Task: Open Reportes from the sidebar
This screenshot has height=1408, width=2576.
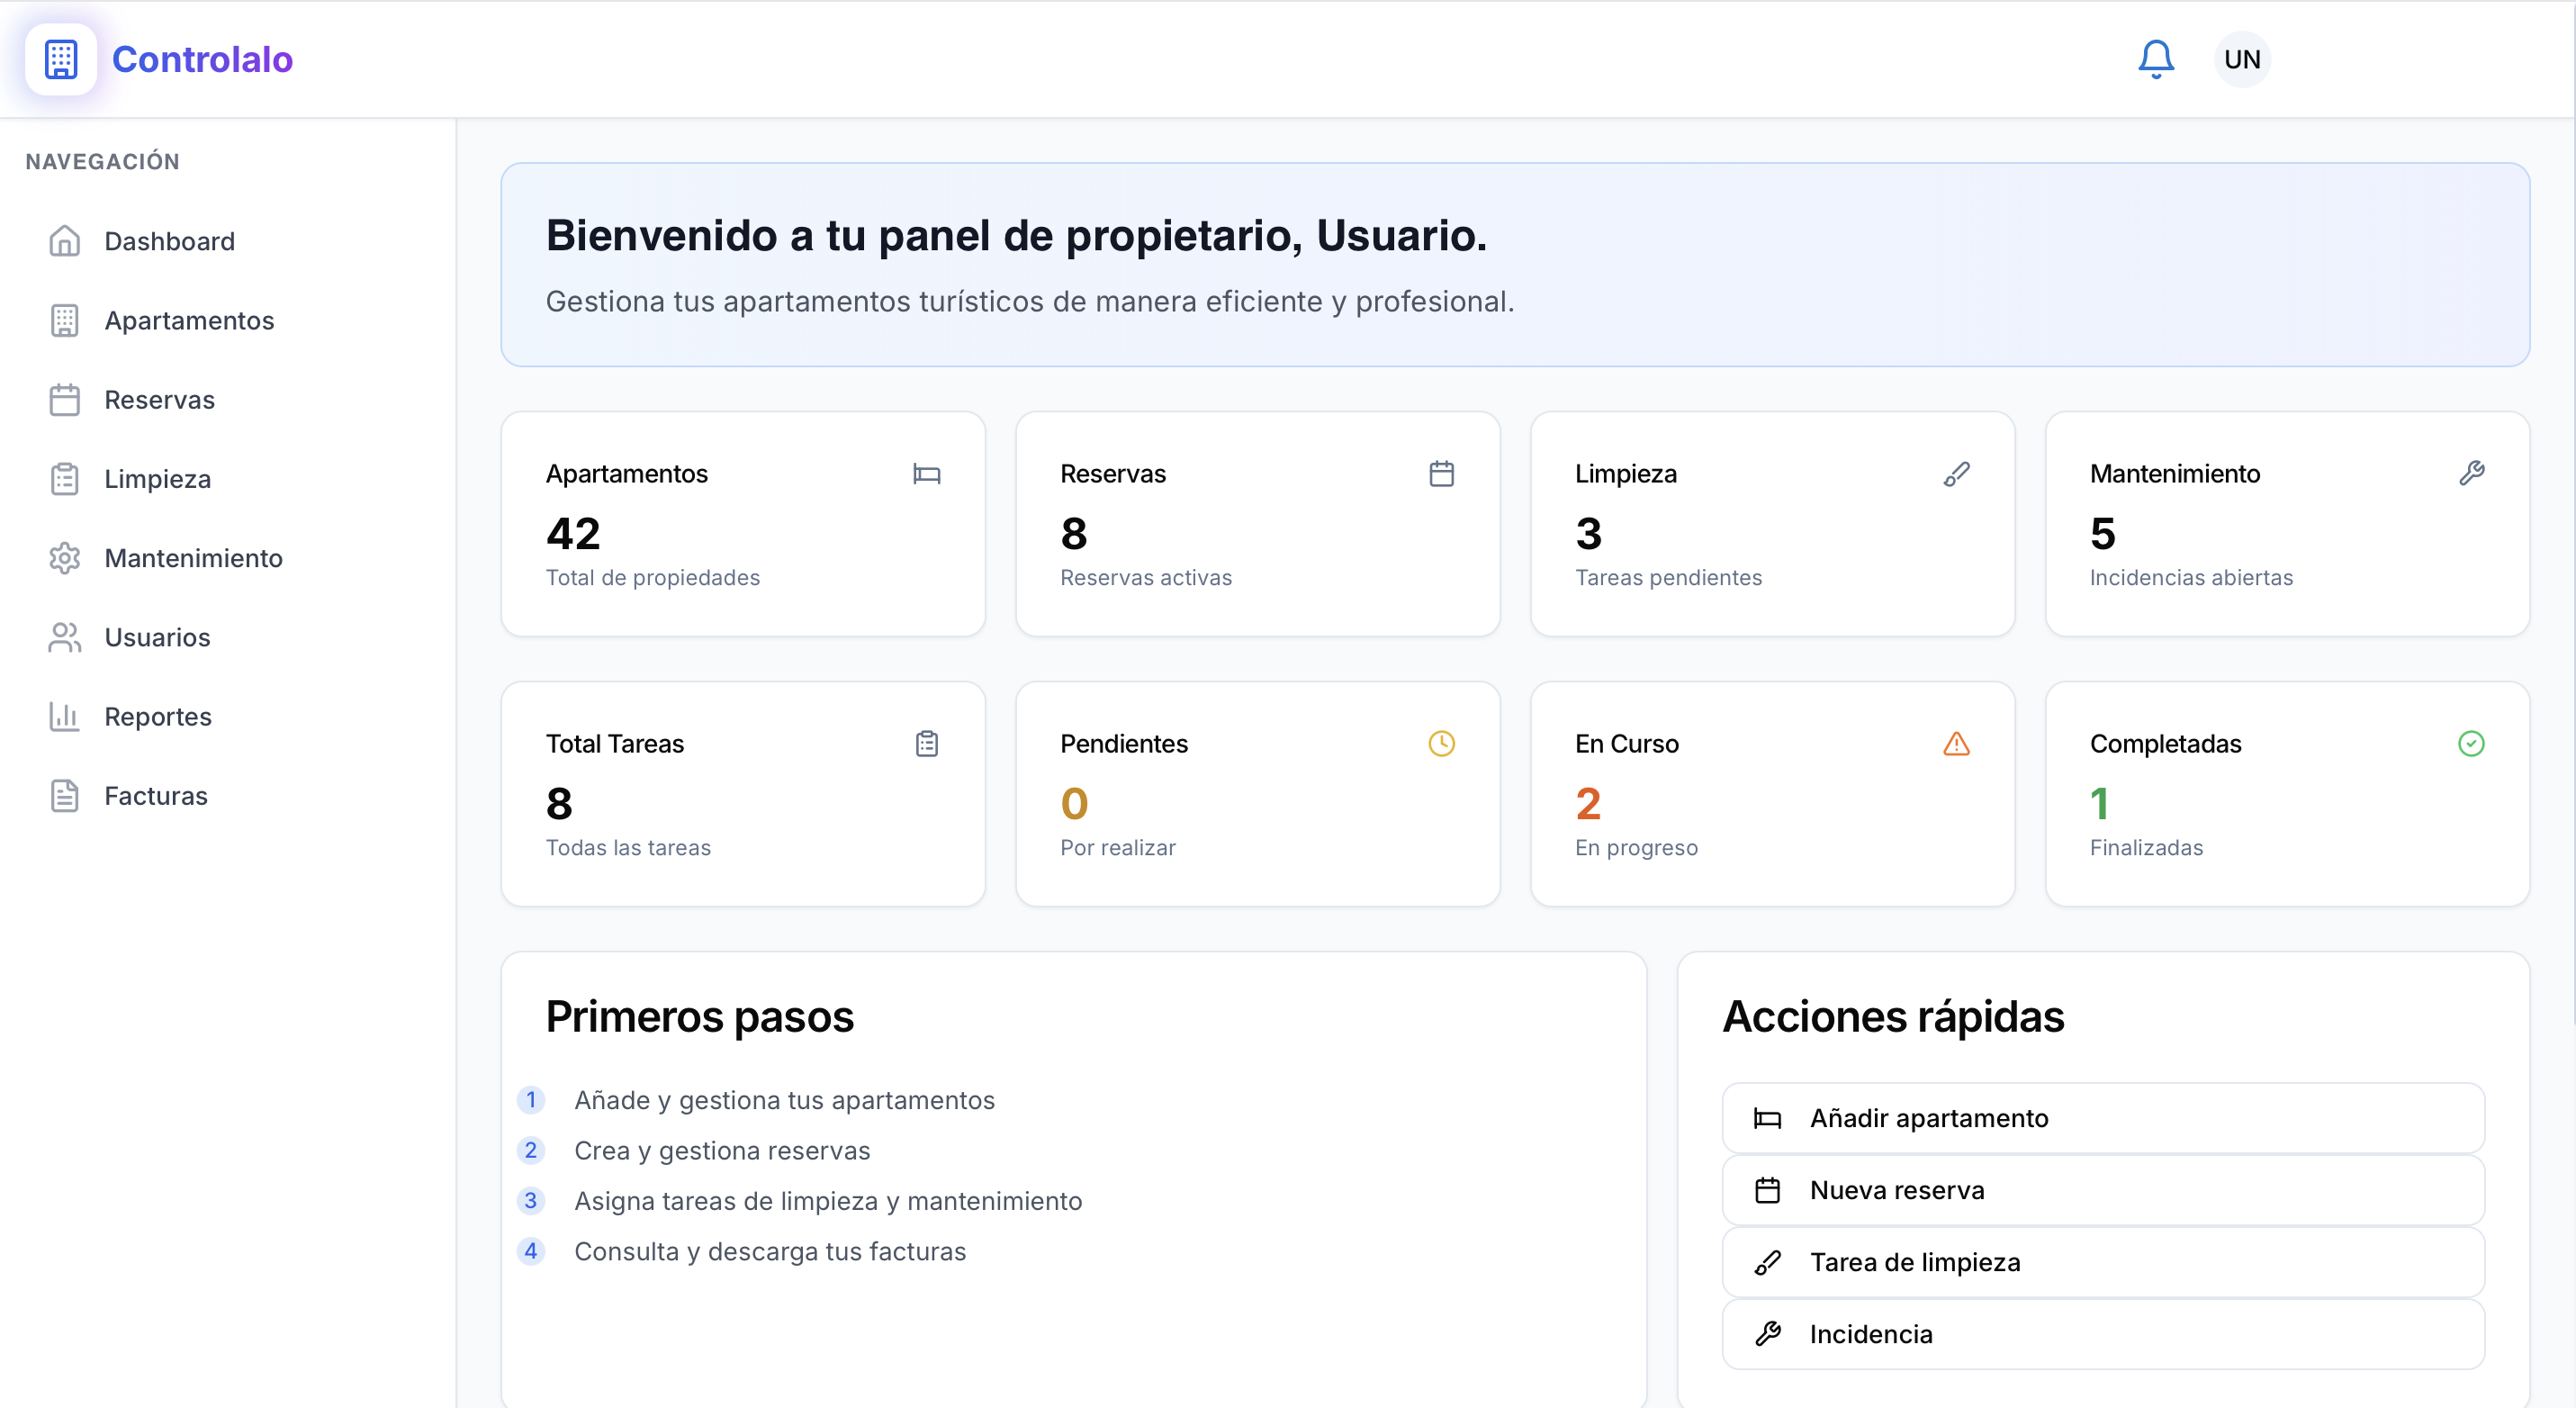Action: [x=228, y=716]
